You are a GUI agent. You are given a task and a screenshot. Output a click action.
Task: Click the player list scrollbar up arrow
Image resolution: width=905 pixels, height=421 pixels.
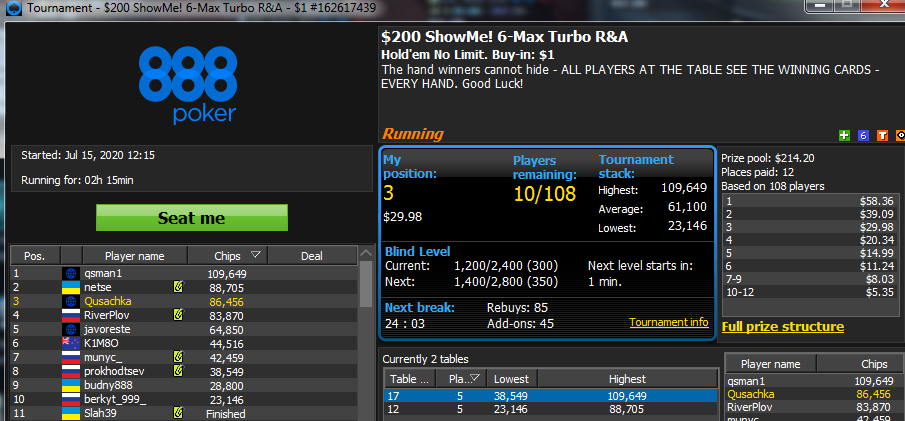point(366,253)
